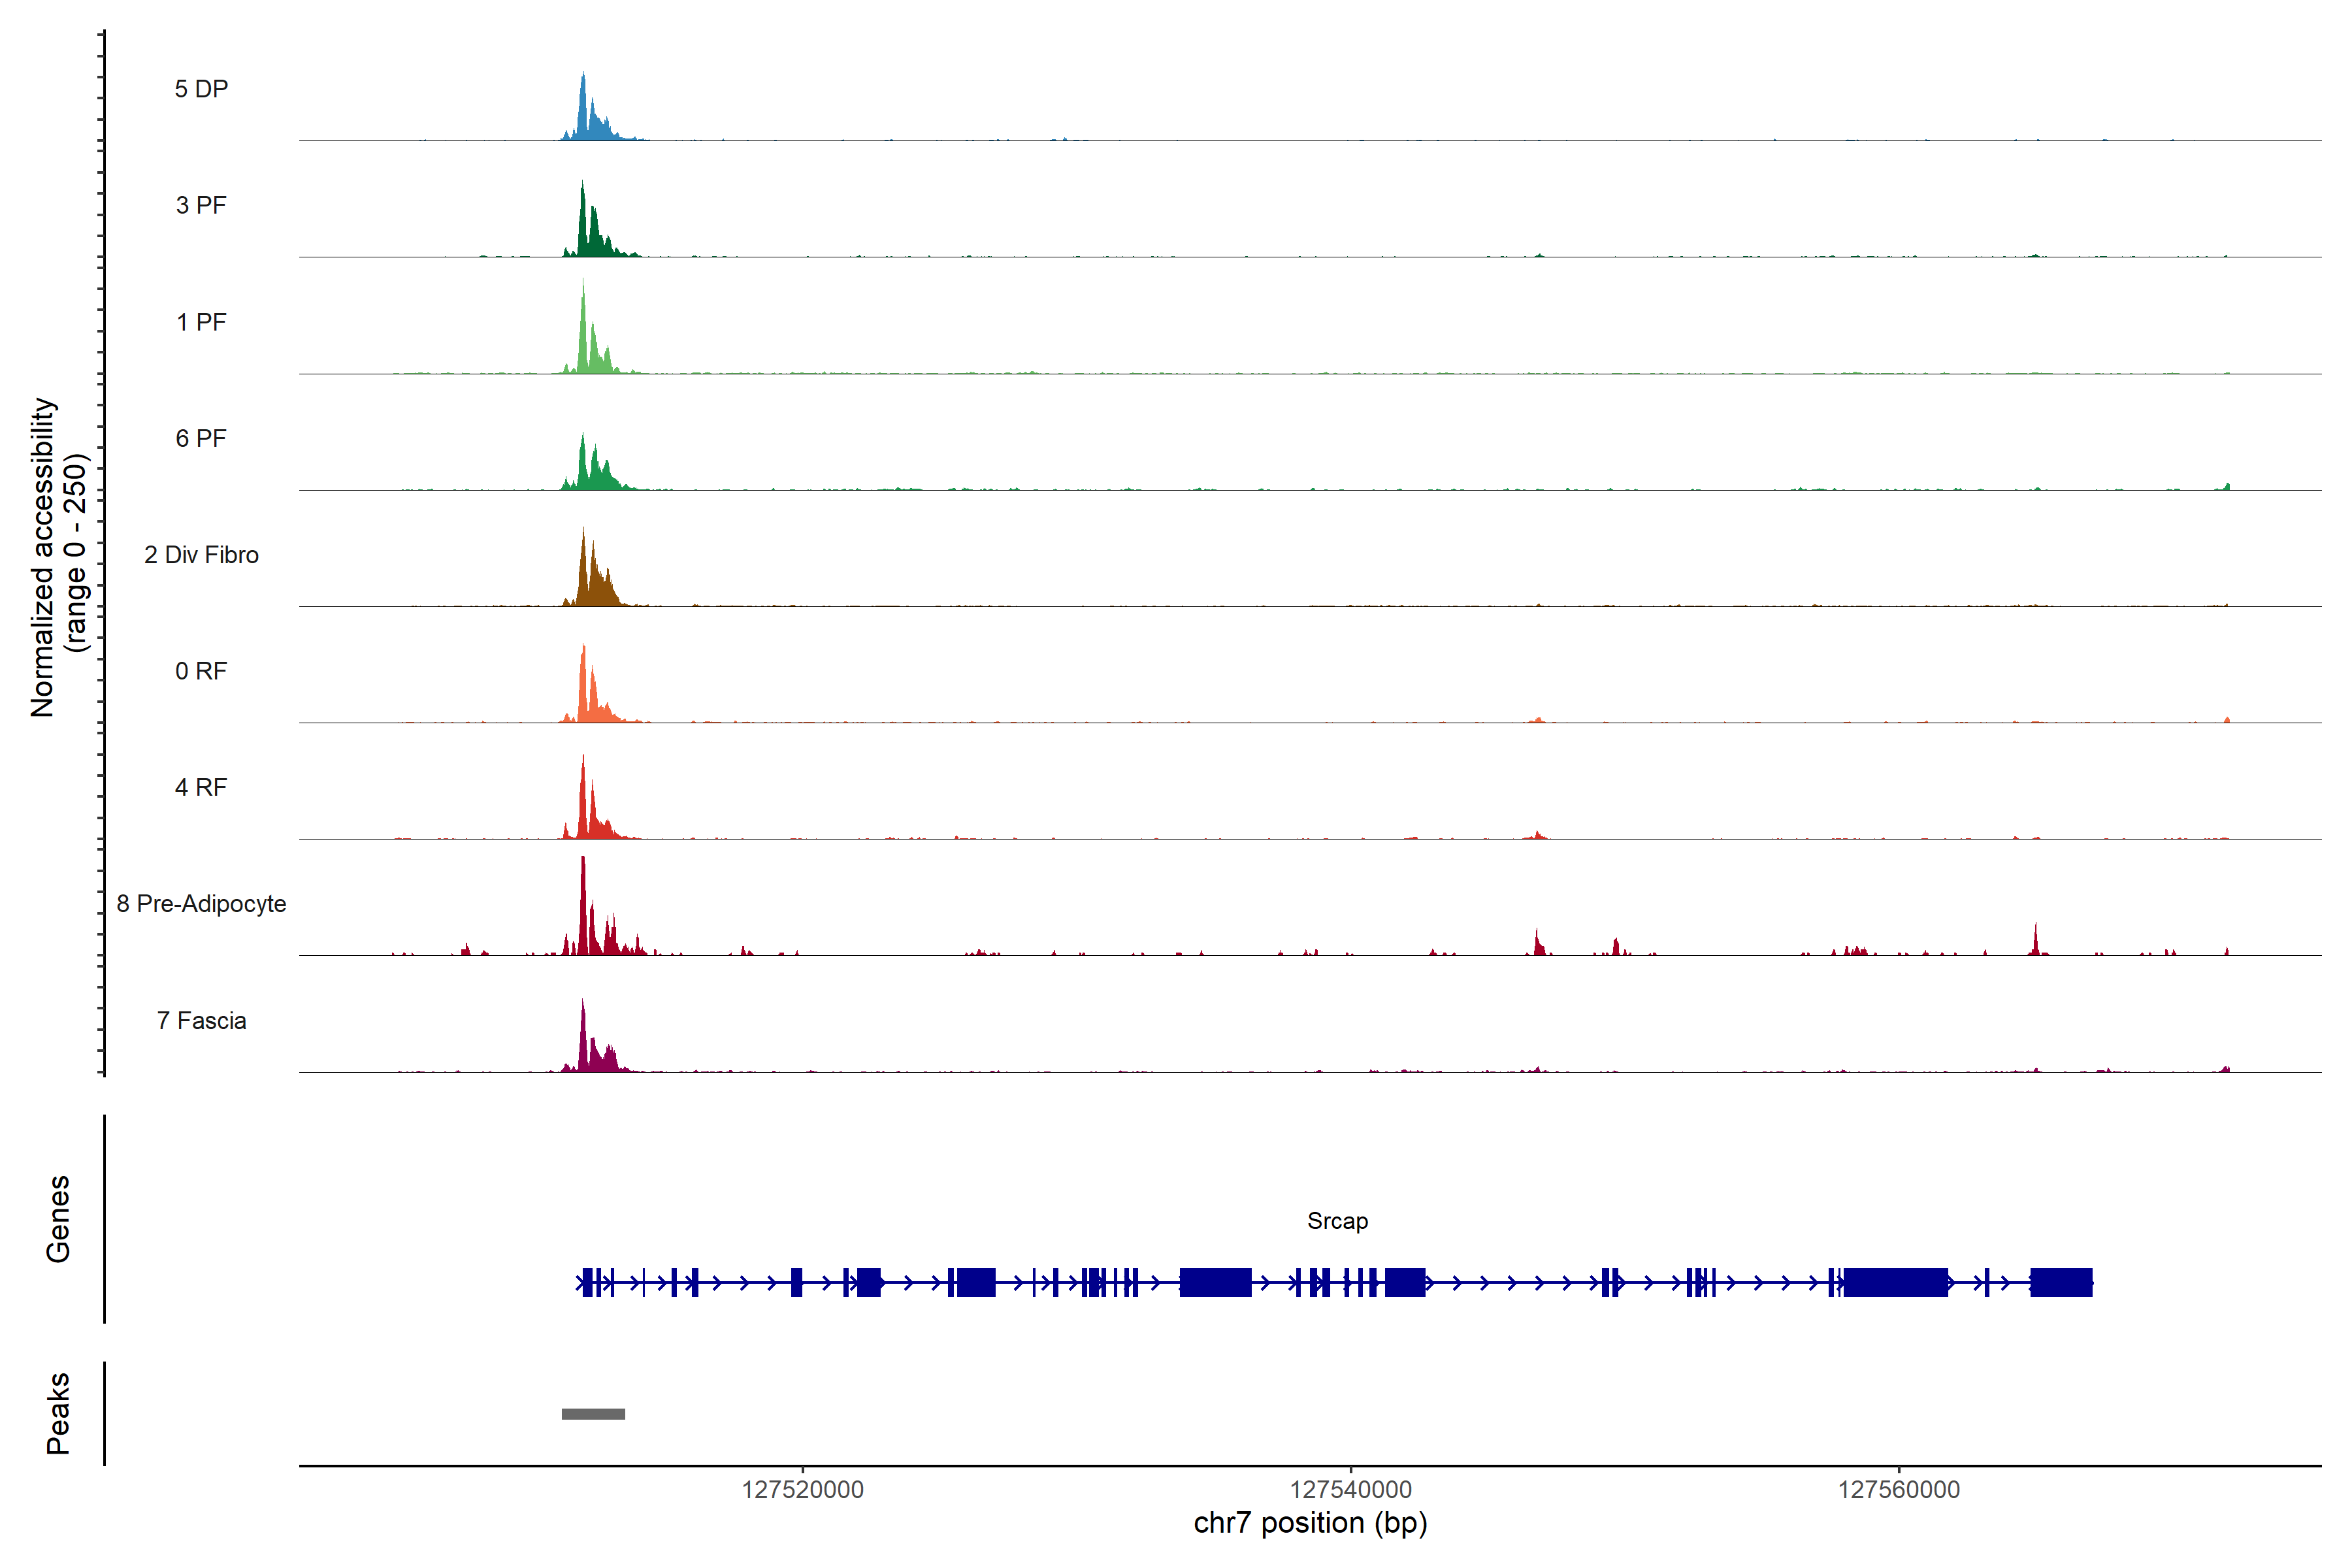Click the 127560000 axis tick label

1898,1489
